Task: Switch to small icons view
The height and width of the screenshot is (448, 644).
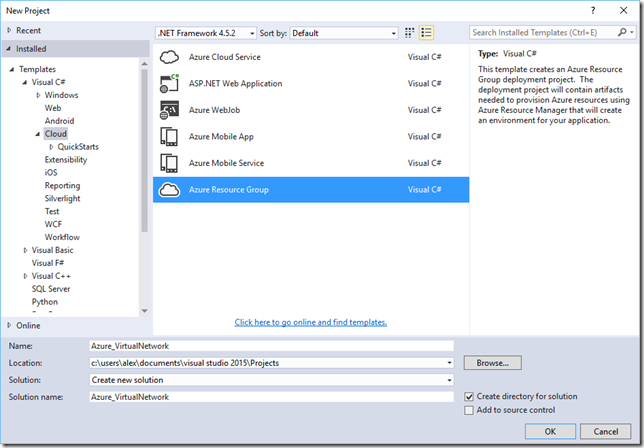Action: point(409,33)
